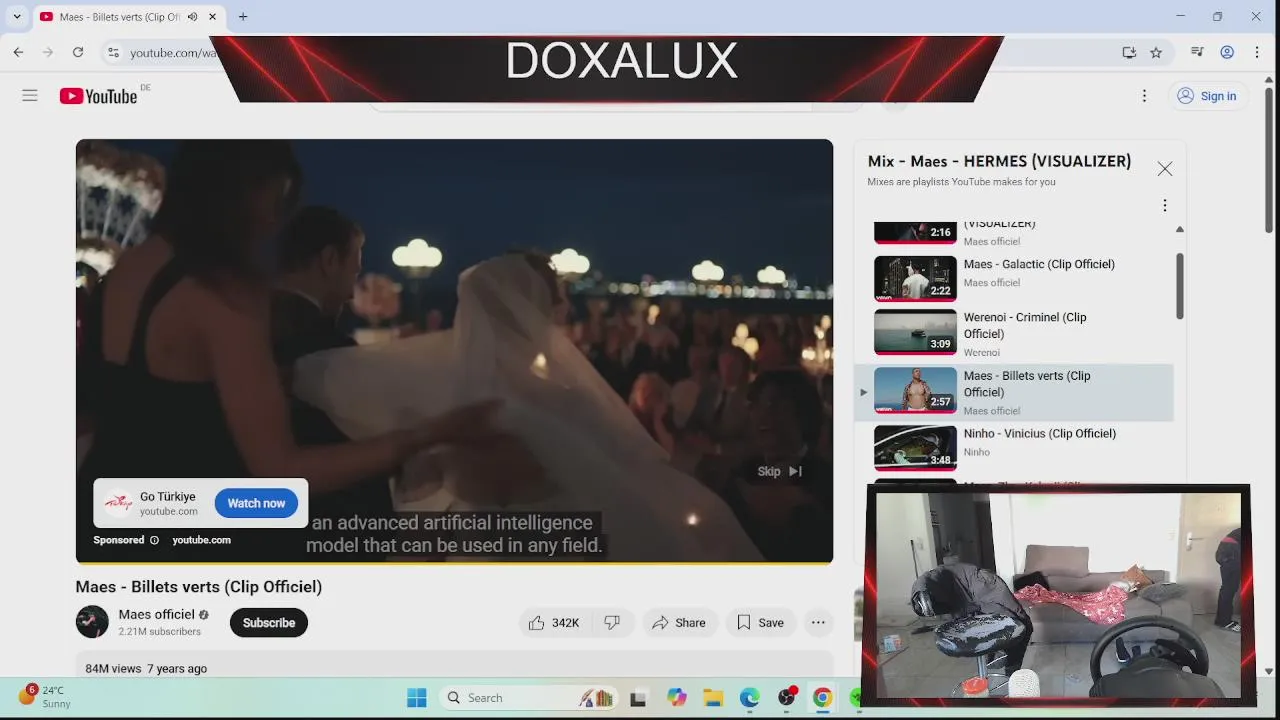
Task: Play Werenoi - Criminel (Clip Officiel) from playlist
Action: (1014, 334)
